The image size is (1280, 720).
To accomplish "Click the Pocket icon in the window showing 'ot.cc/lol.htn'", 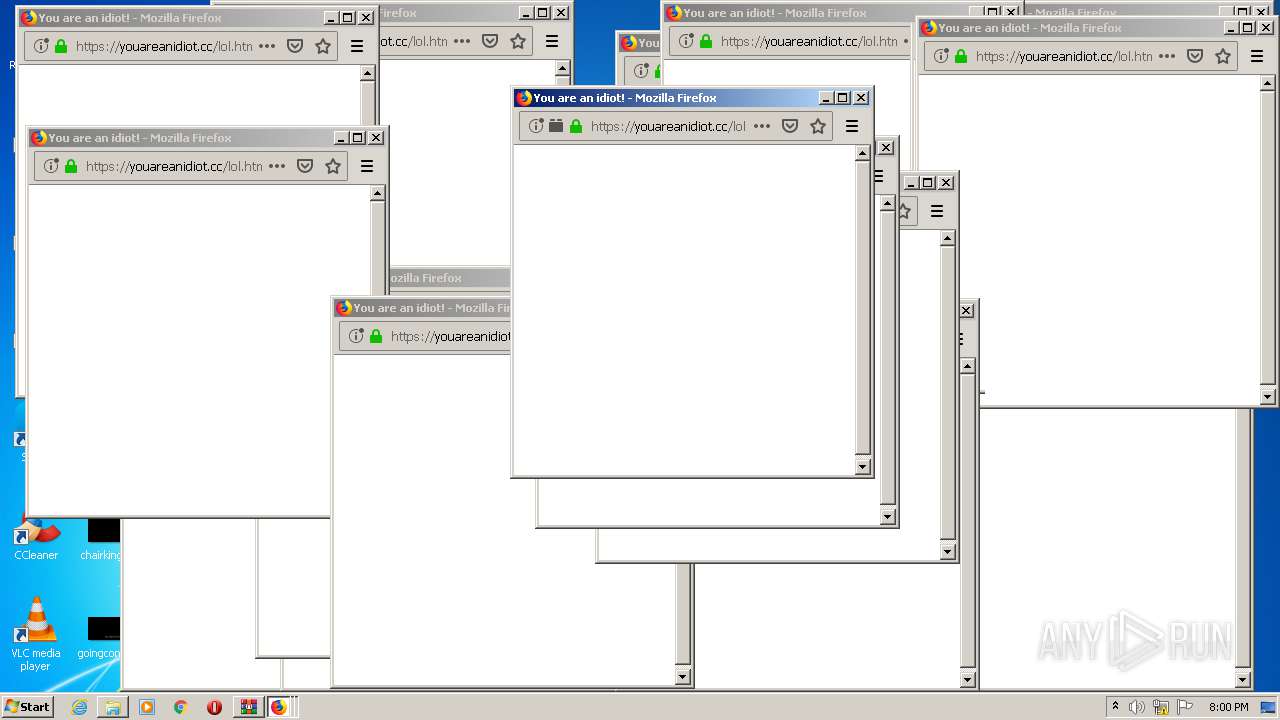I will click(x=490, y=41).
